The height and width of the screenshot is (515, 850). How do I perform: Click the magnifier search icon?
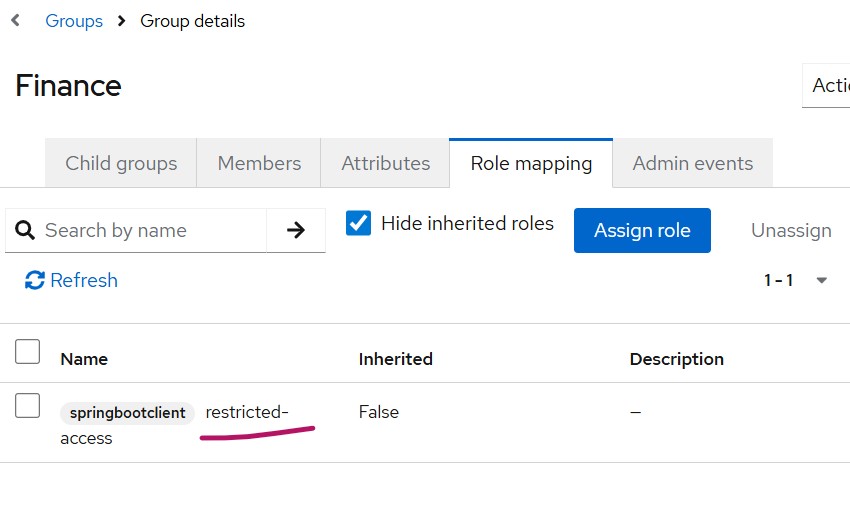coord(26,231)
